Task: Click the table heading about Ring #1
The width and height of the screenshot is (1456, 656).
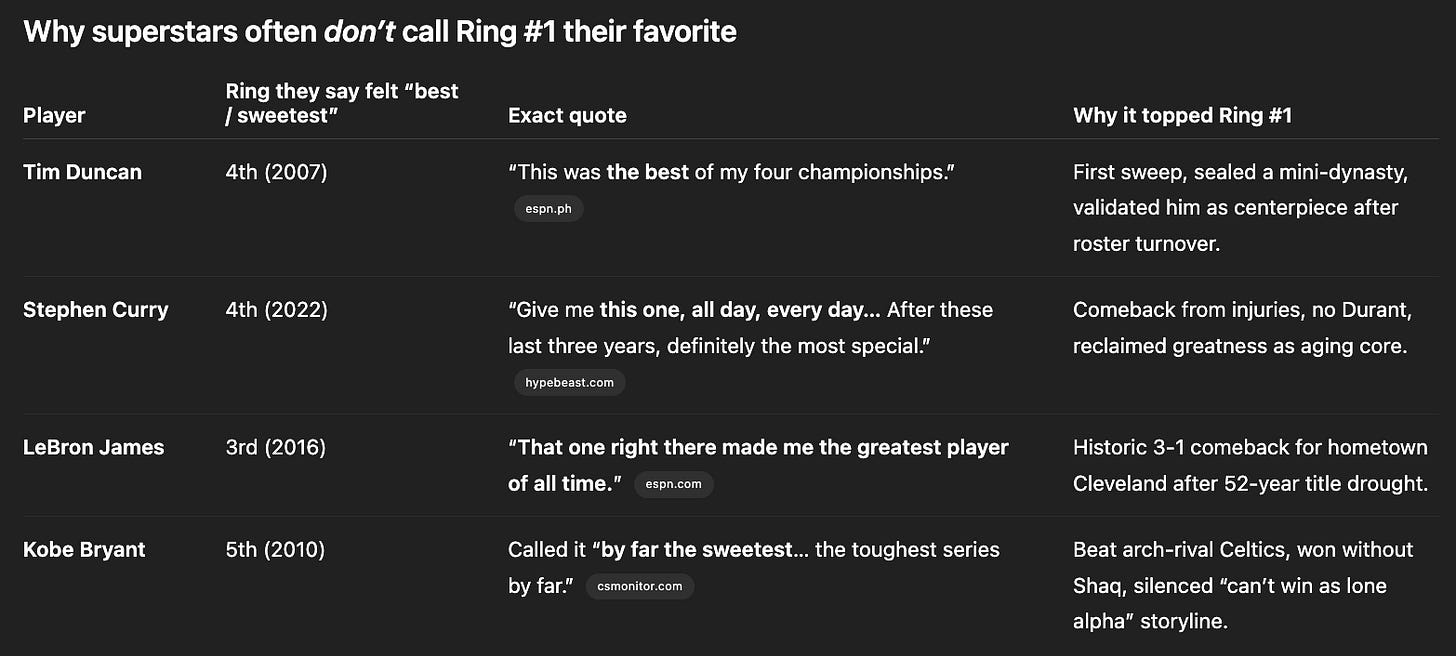Action: pyautogui.click(x=380, y=32)
